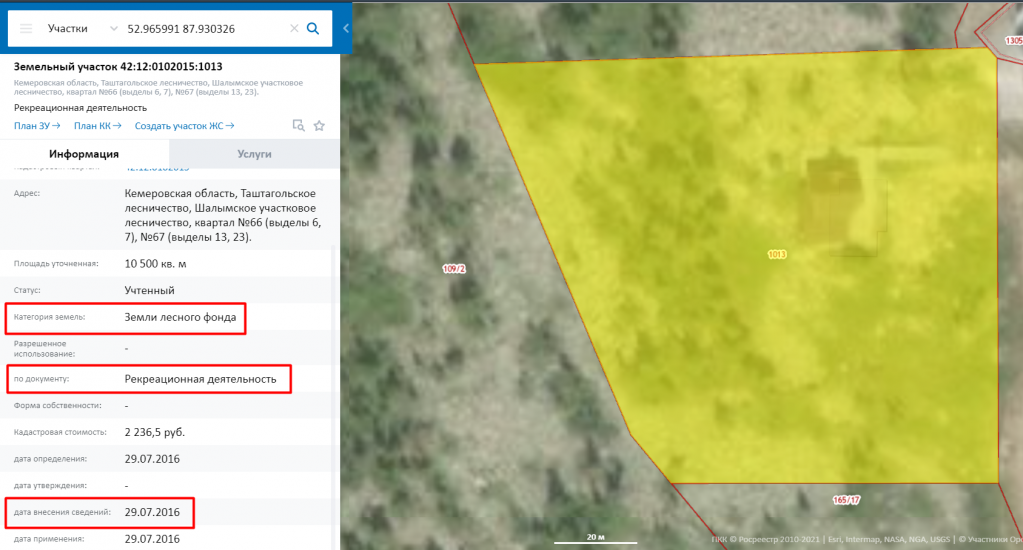Select the parcel title 42:12:0102015:1013
This screenshot has height=550, width=1023.
click(x=118, y=67)
